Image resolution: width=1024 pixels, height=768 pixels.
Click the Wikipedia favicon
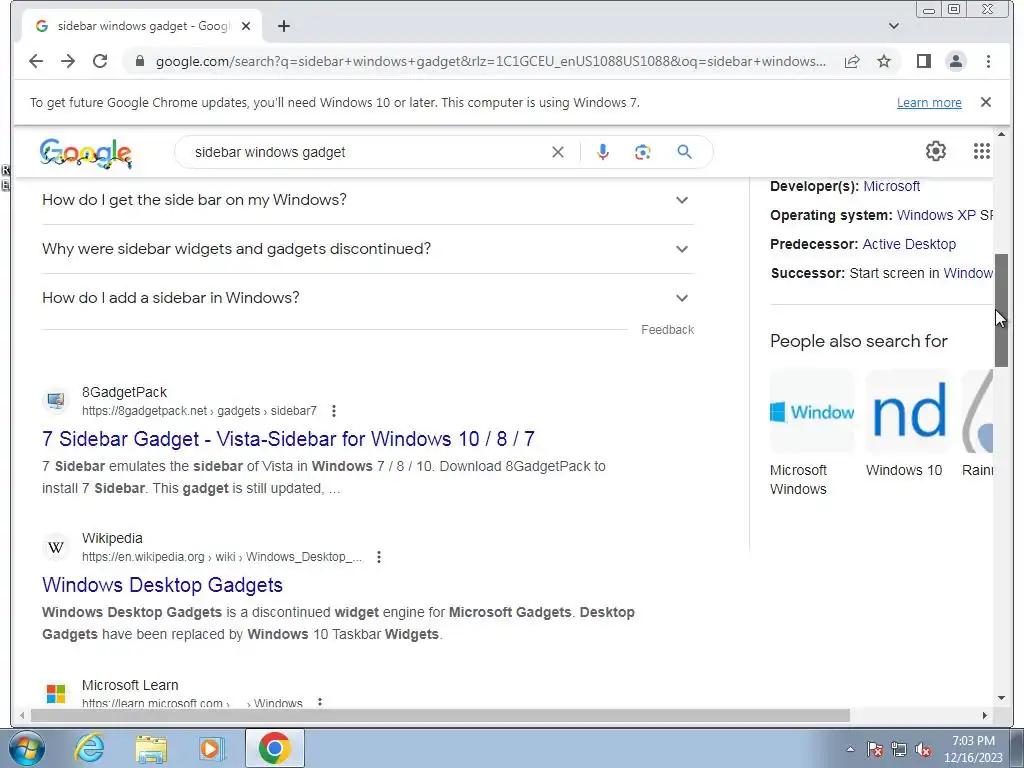[x=56, y=547]
